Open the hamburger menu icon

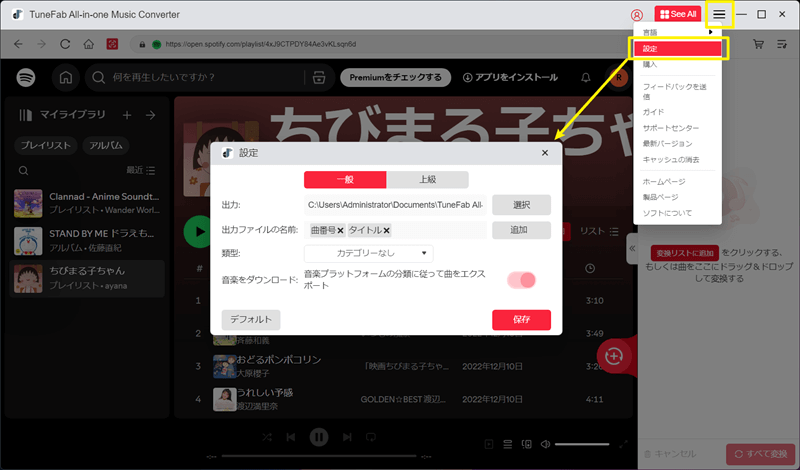pos(719,14)
